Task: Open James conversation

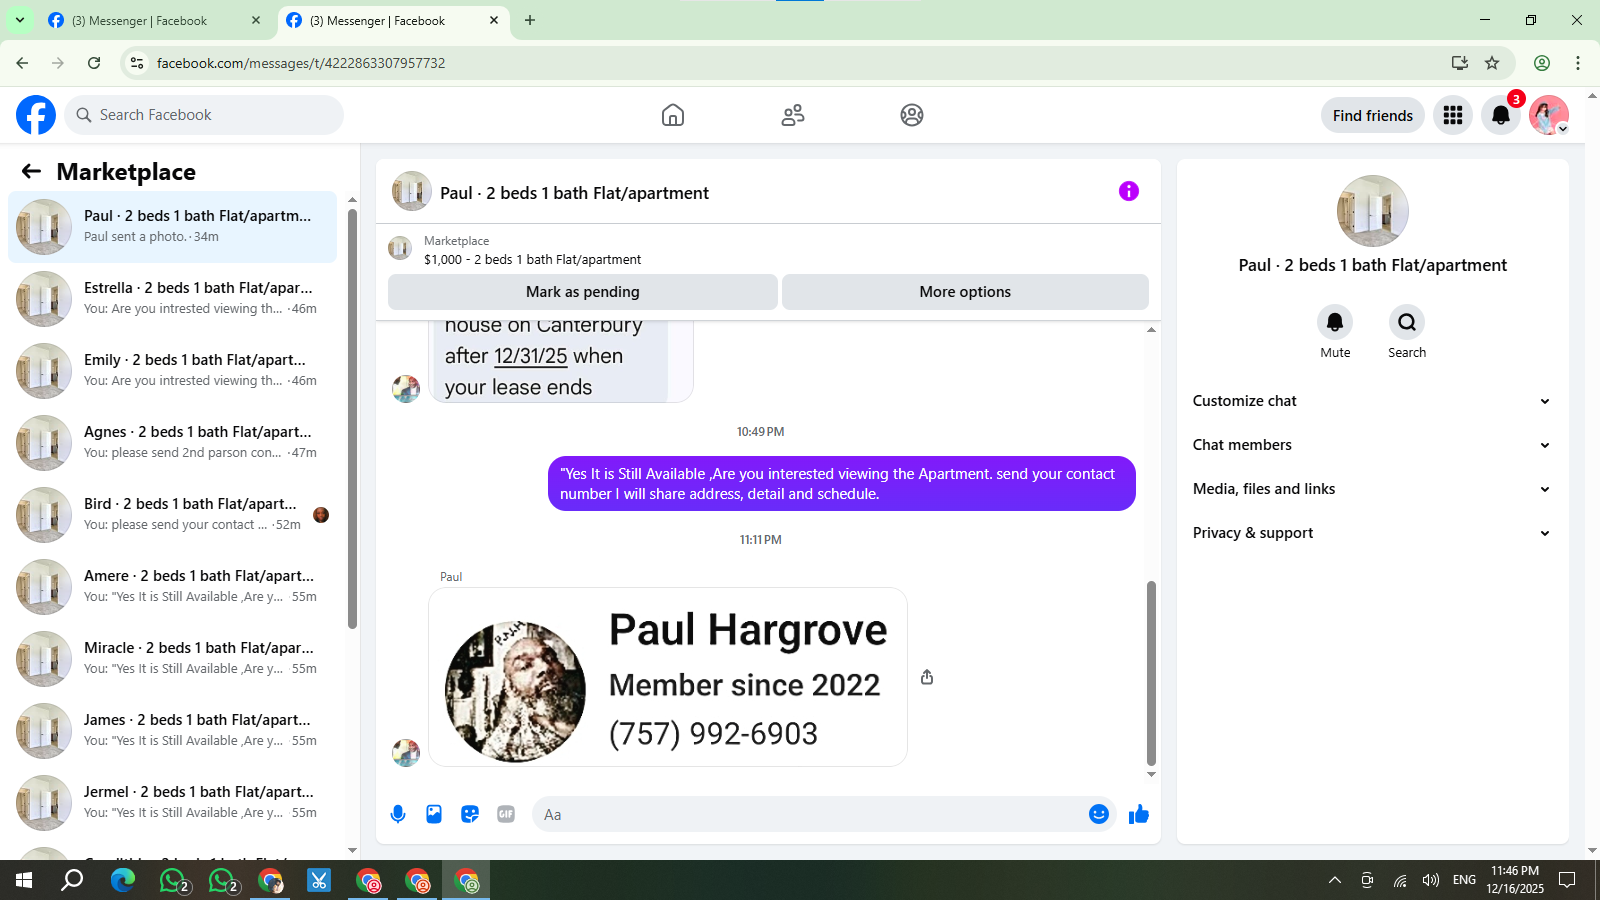Action: pyautogui.click(x=172, y=731)
